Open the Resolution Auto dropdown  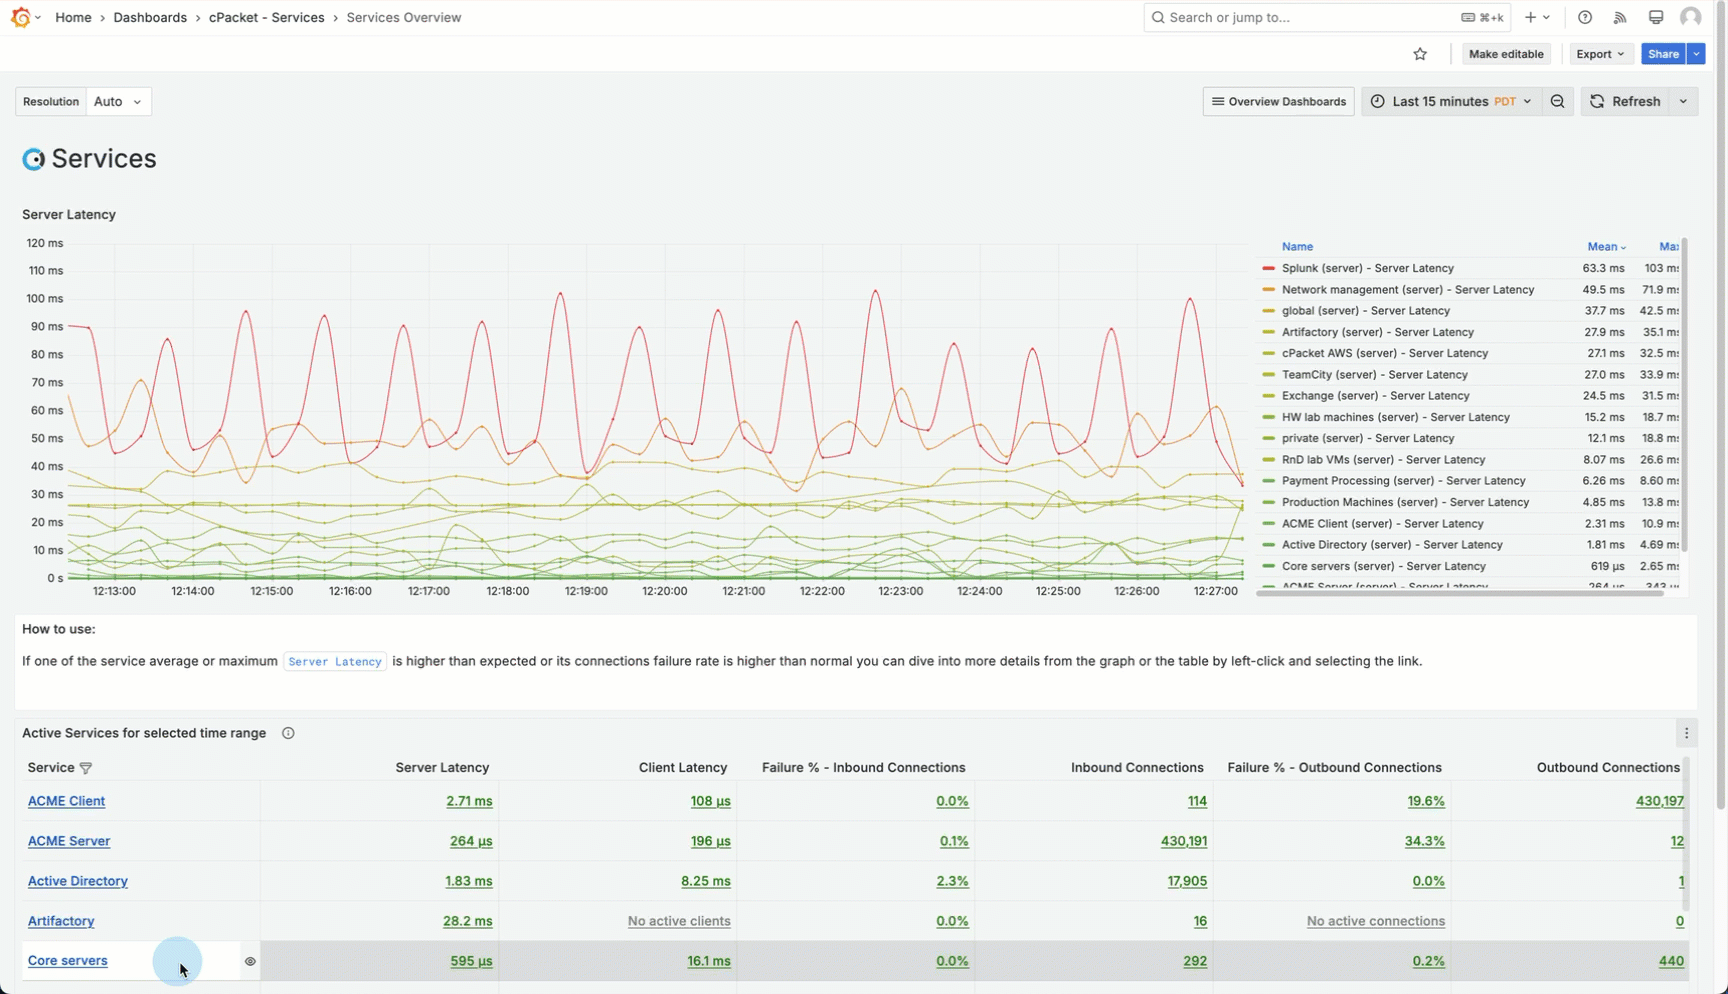click(x=118, y=101)
